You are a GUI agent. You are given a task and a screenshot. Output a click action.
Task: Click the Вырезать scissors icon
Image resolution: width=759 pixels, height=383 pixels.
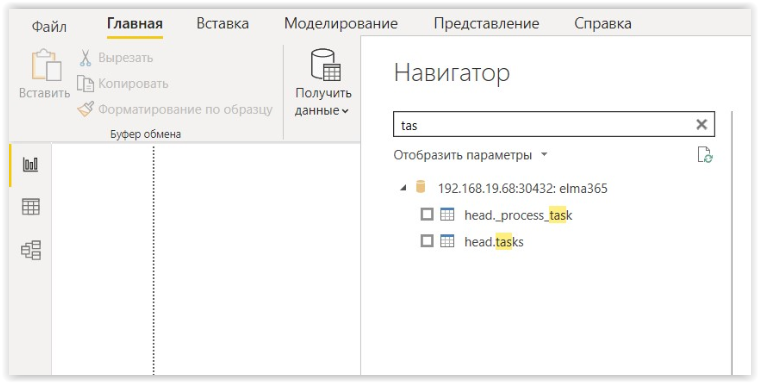coord(85,58)
